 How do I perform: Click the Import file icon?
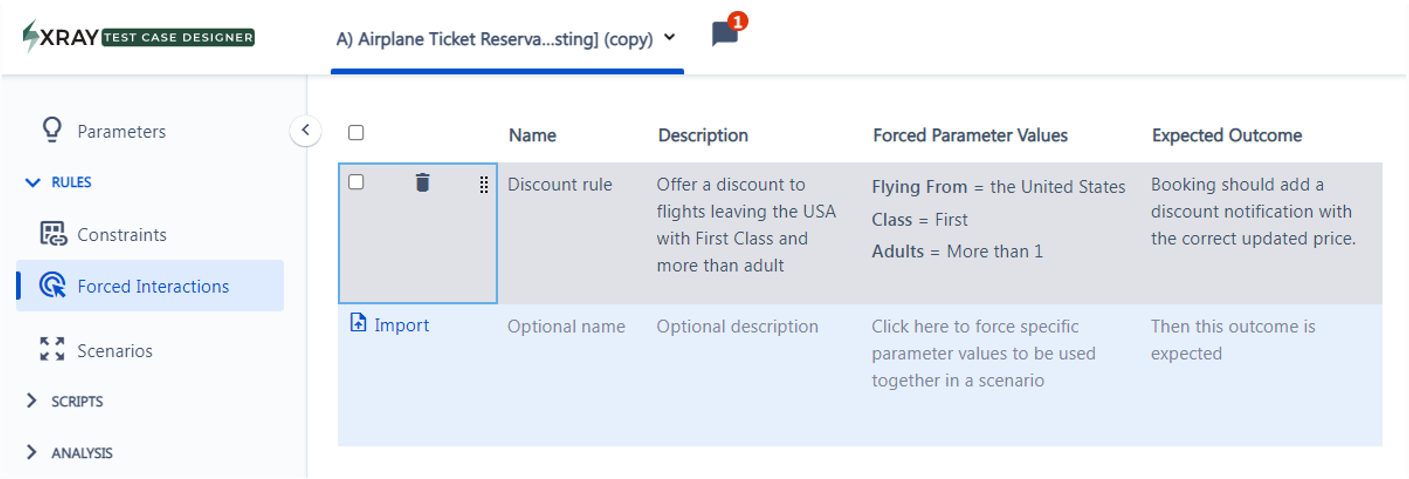tap(358, 323)
